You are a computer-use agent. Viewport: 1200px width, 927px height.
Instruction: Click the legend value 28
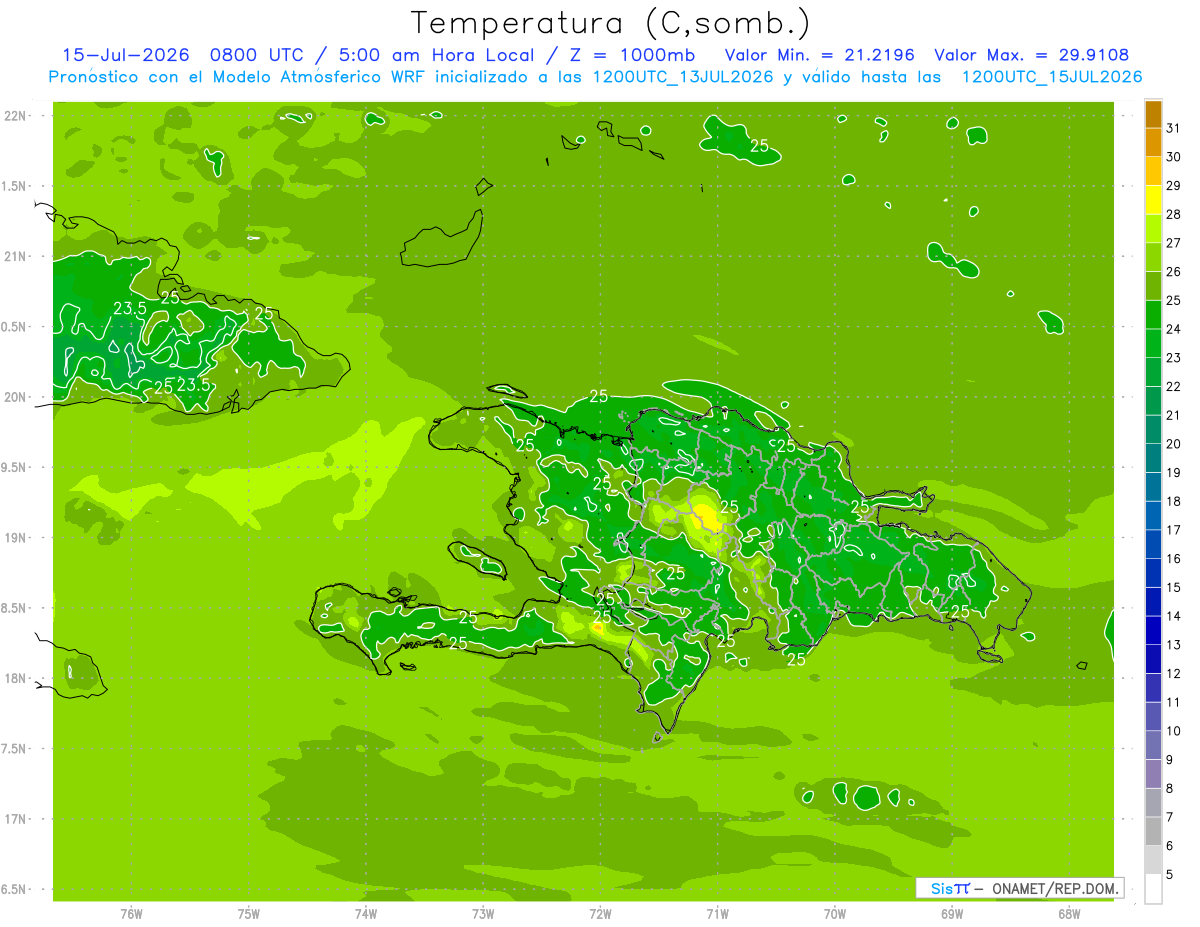1173,214
